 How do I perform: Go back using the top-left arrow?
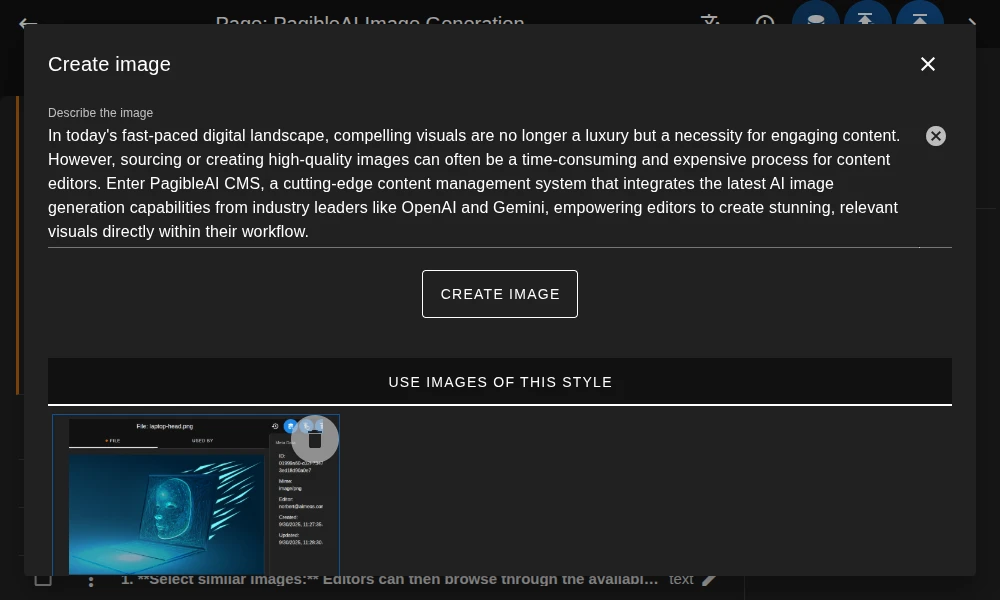28,22
